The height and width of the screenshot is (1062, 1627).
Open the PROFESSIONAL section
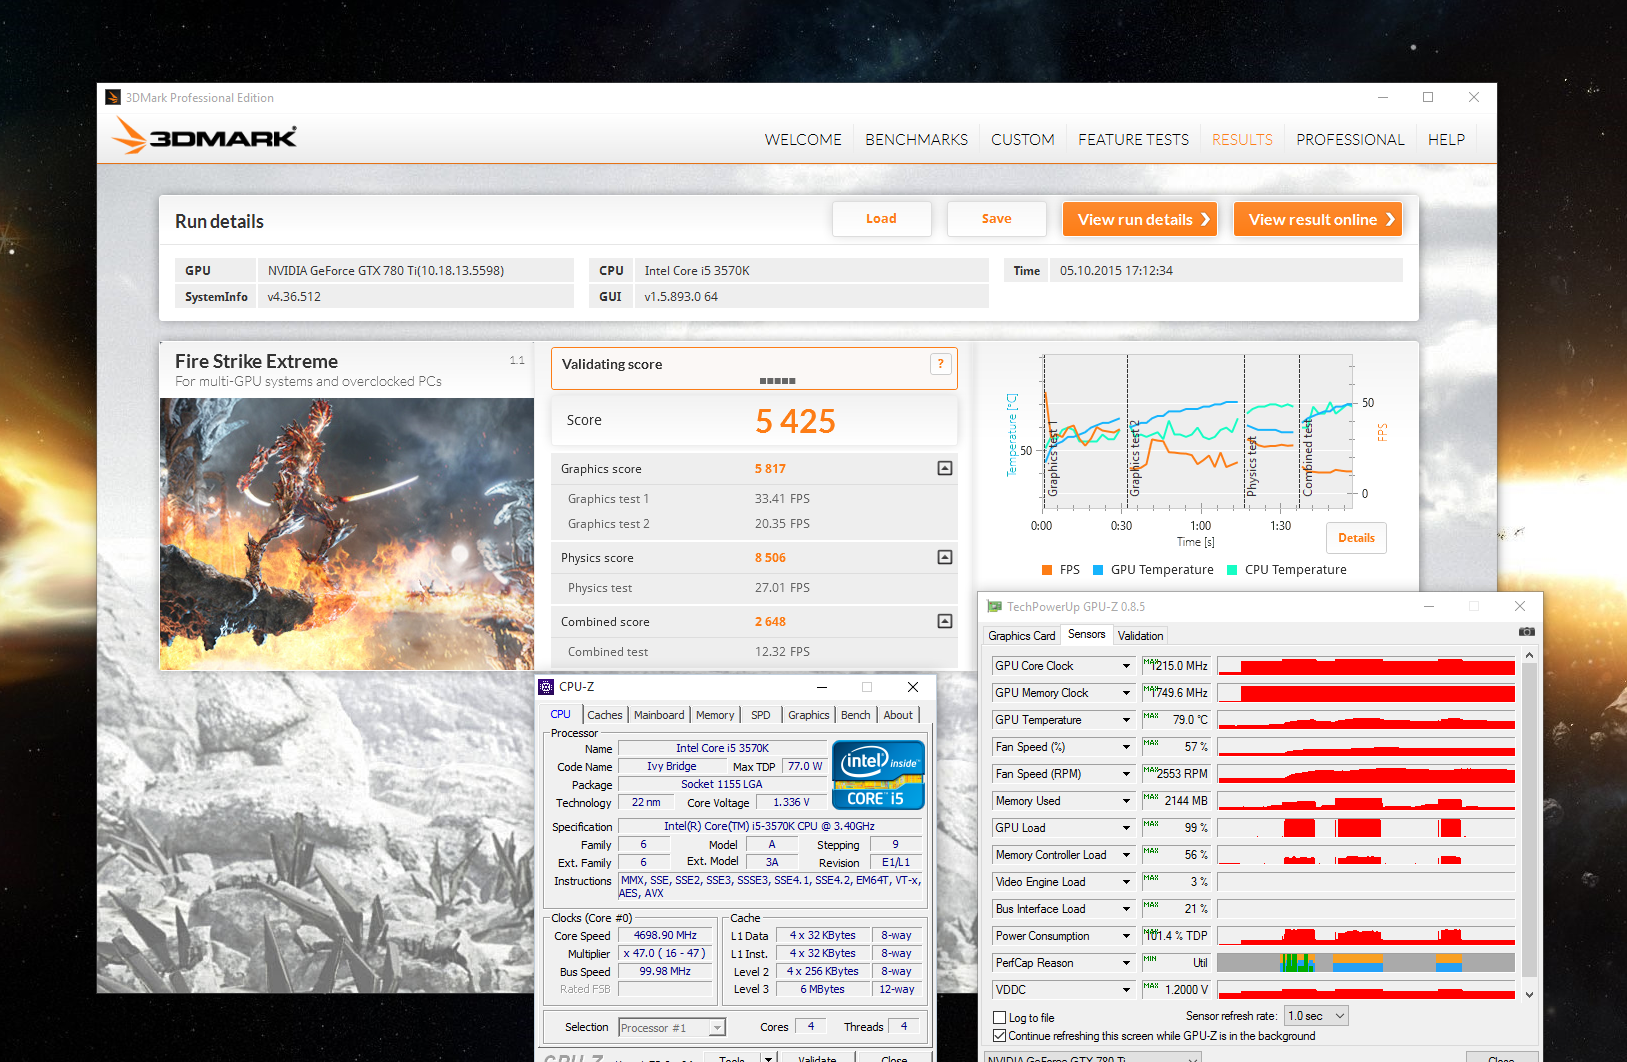[1351, 140]
